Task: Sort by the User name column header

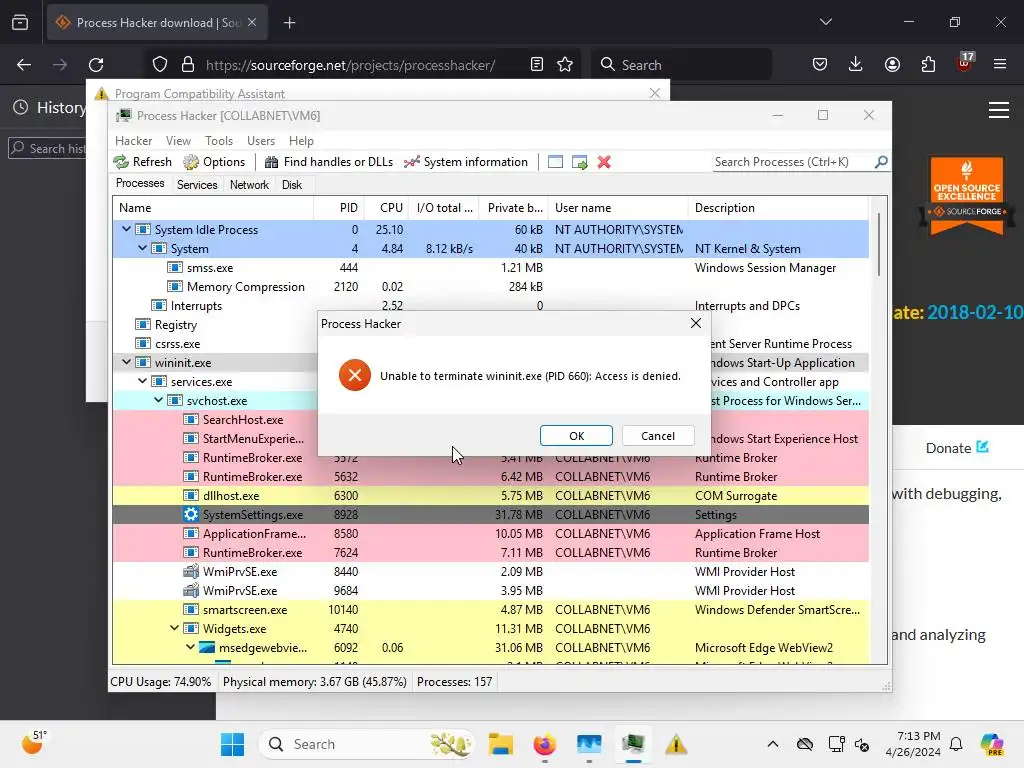Action: coord(618,208)
